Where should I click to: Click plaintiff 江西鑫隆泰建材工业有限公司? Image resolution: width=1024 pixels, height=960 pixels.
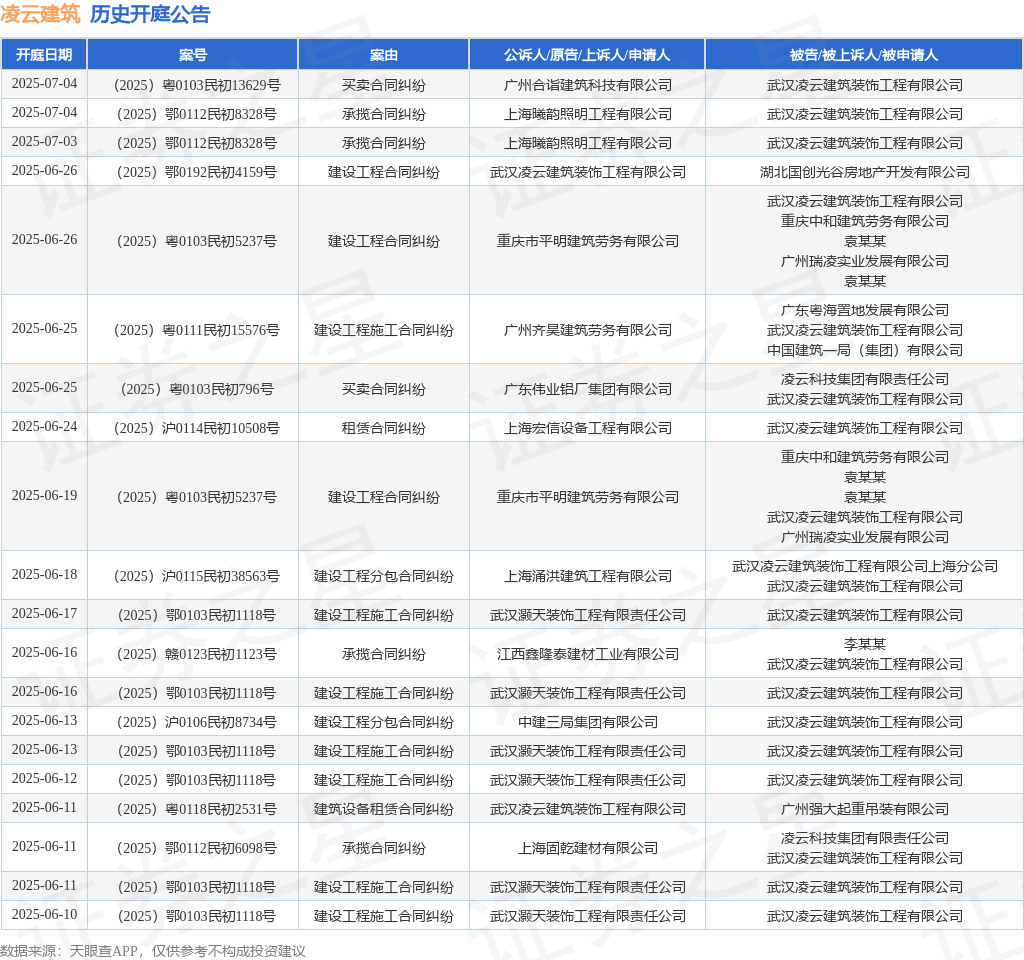click(588, 654)
